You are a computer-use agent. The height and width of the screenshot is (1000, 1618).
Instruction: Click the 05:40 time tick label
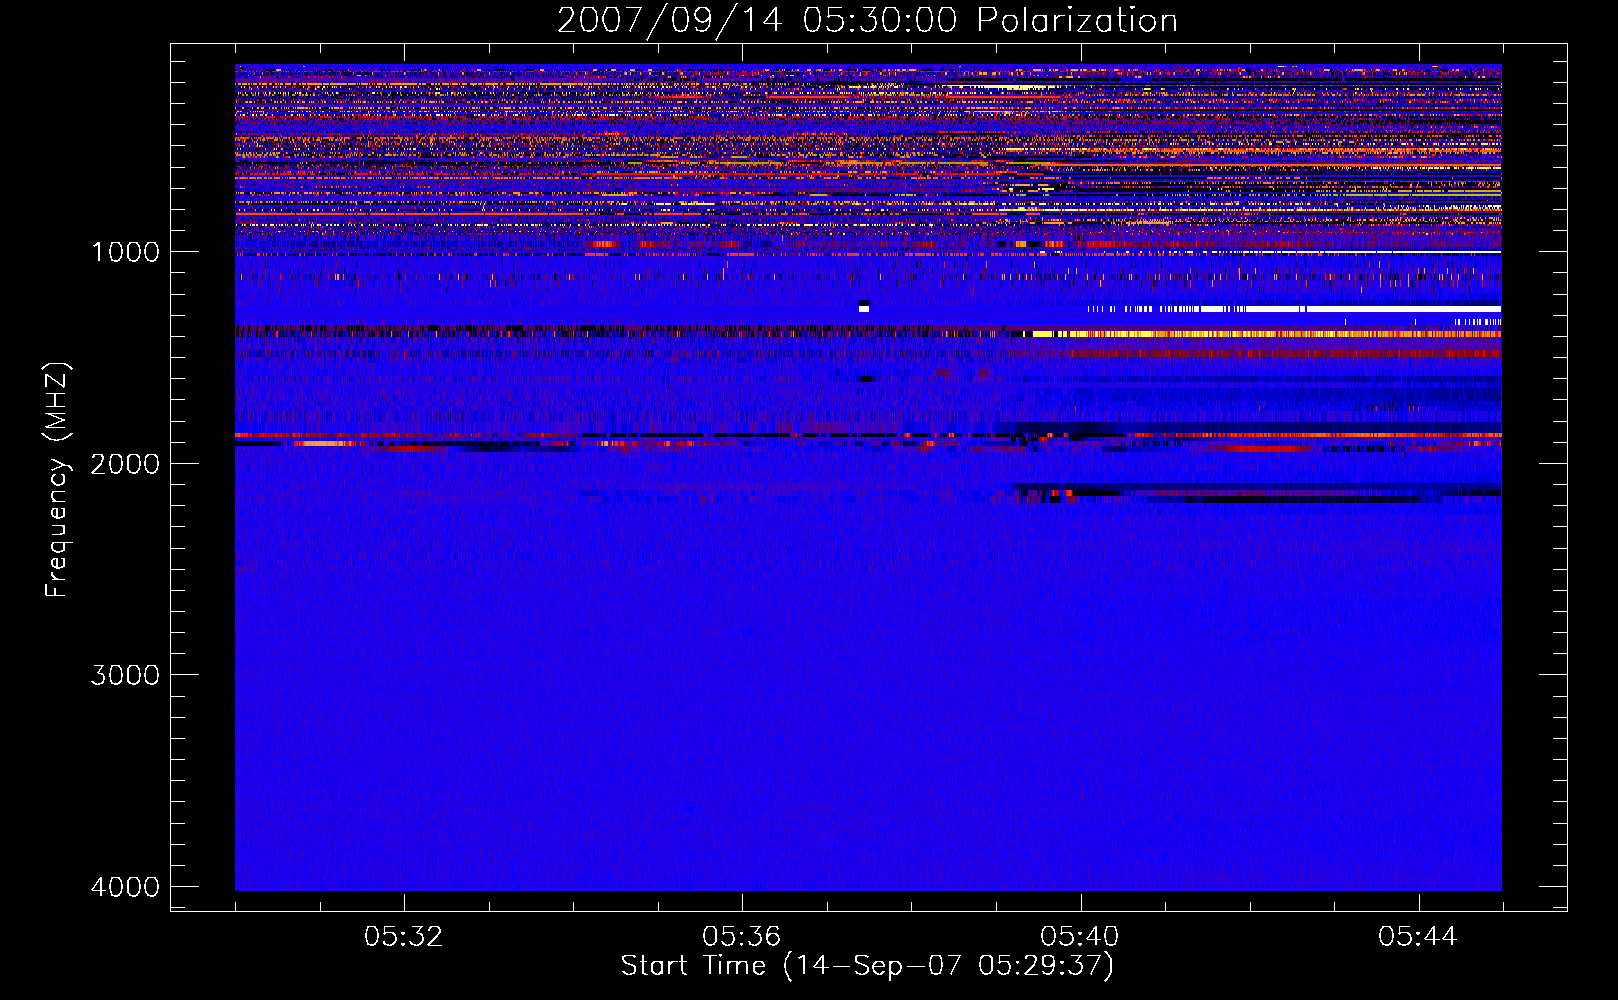1080,937
